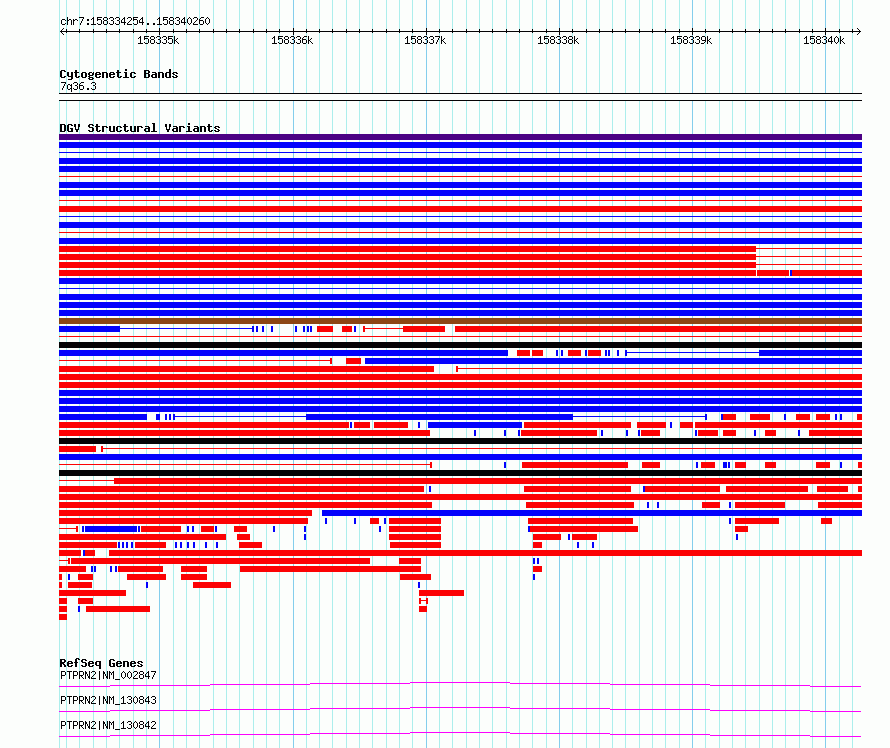Viewport: 890px width, 748px height.
Task: Select the 158337k ruler position label
Action: click(x=425, y=40)
